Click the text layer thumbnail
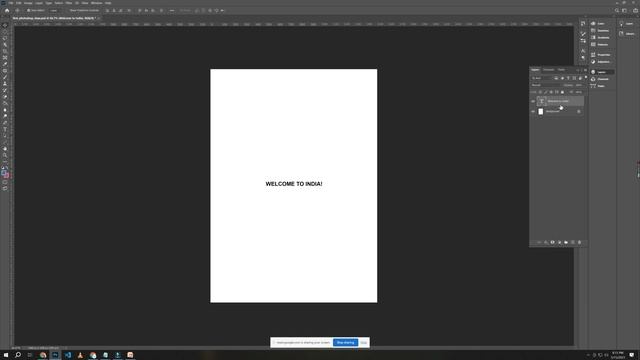 click(x=542, y=101)
